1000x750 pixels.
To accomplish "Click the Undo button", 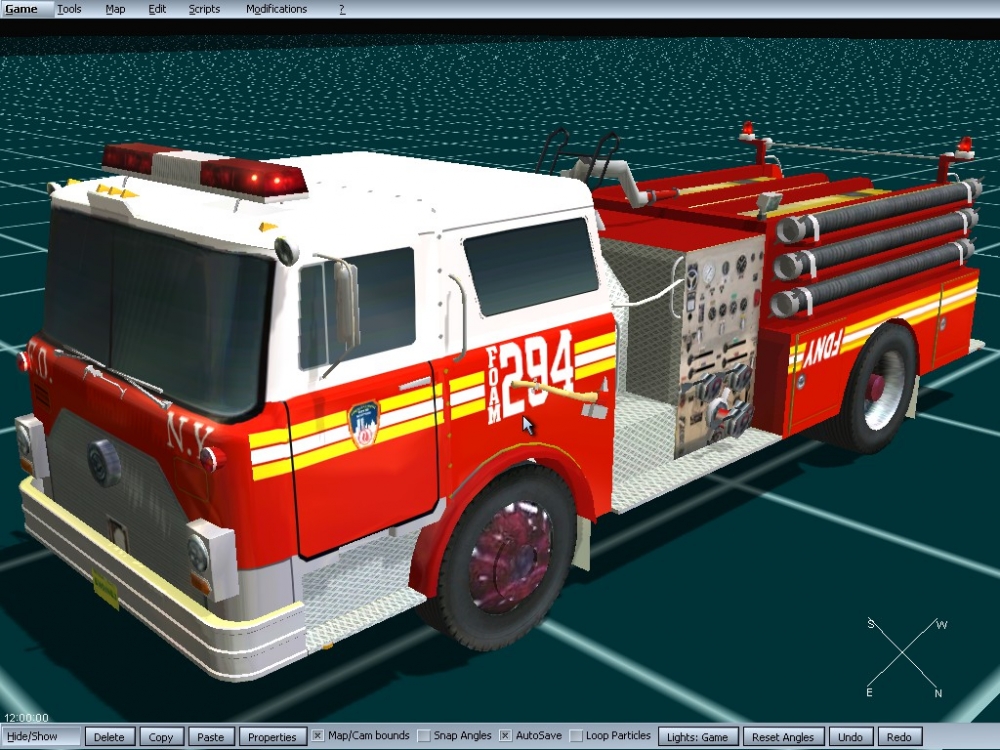I will click(x=850, y=737).
